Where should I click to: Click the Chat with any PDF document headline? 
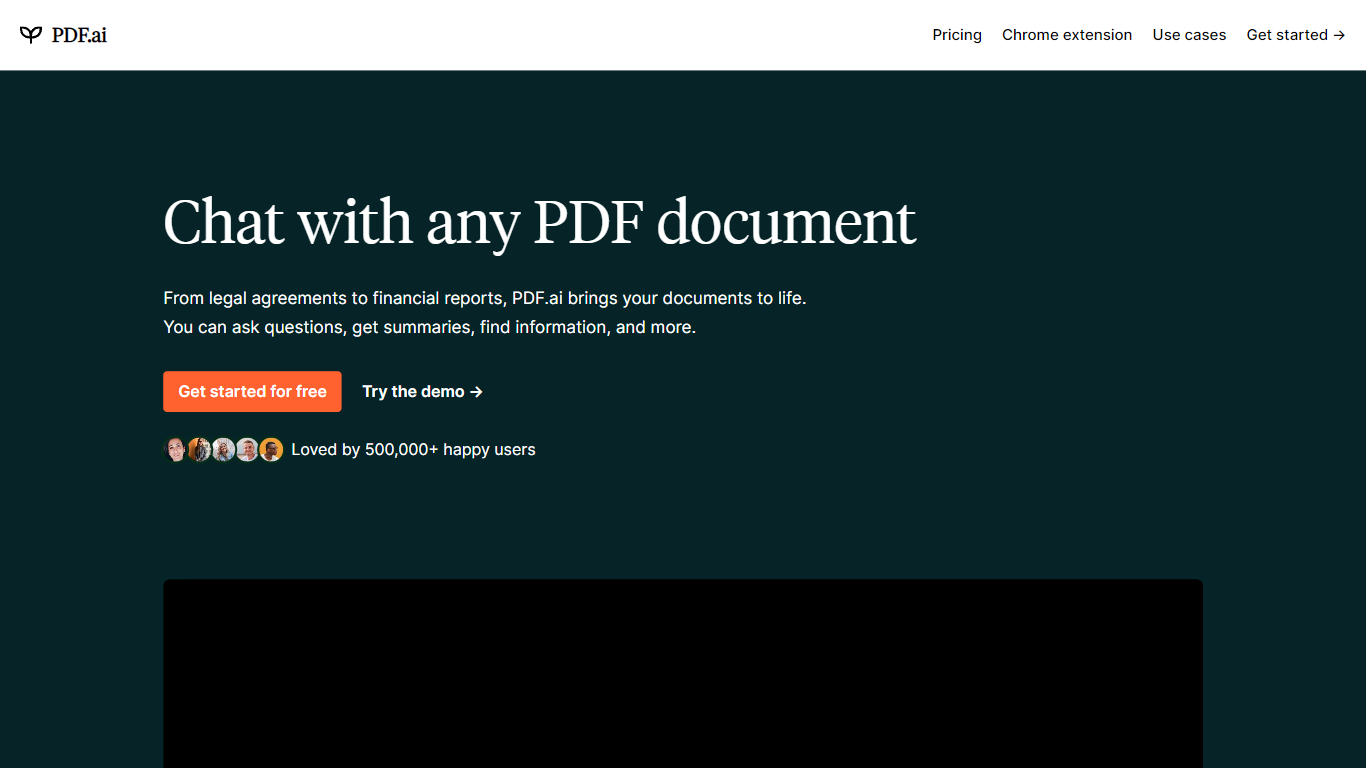pos(539,222)
